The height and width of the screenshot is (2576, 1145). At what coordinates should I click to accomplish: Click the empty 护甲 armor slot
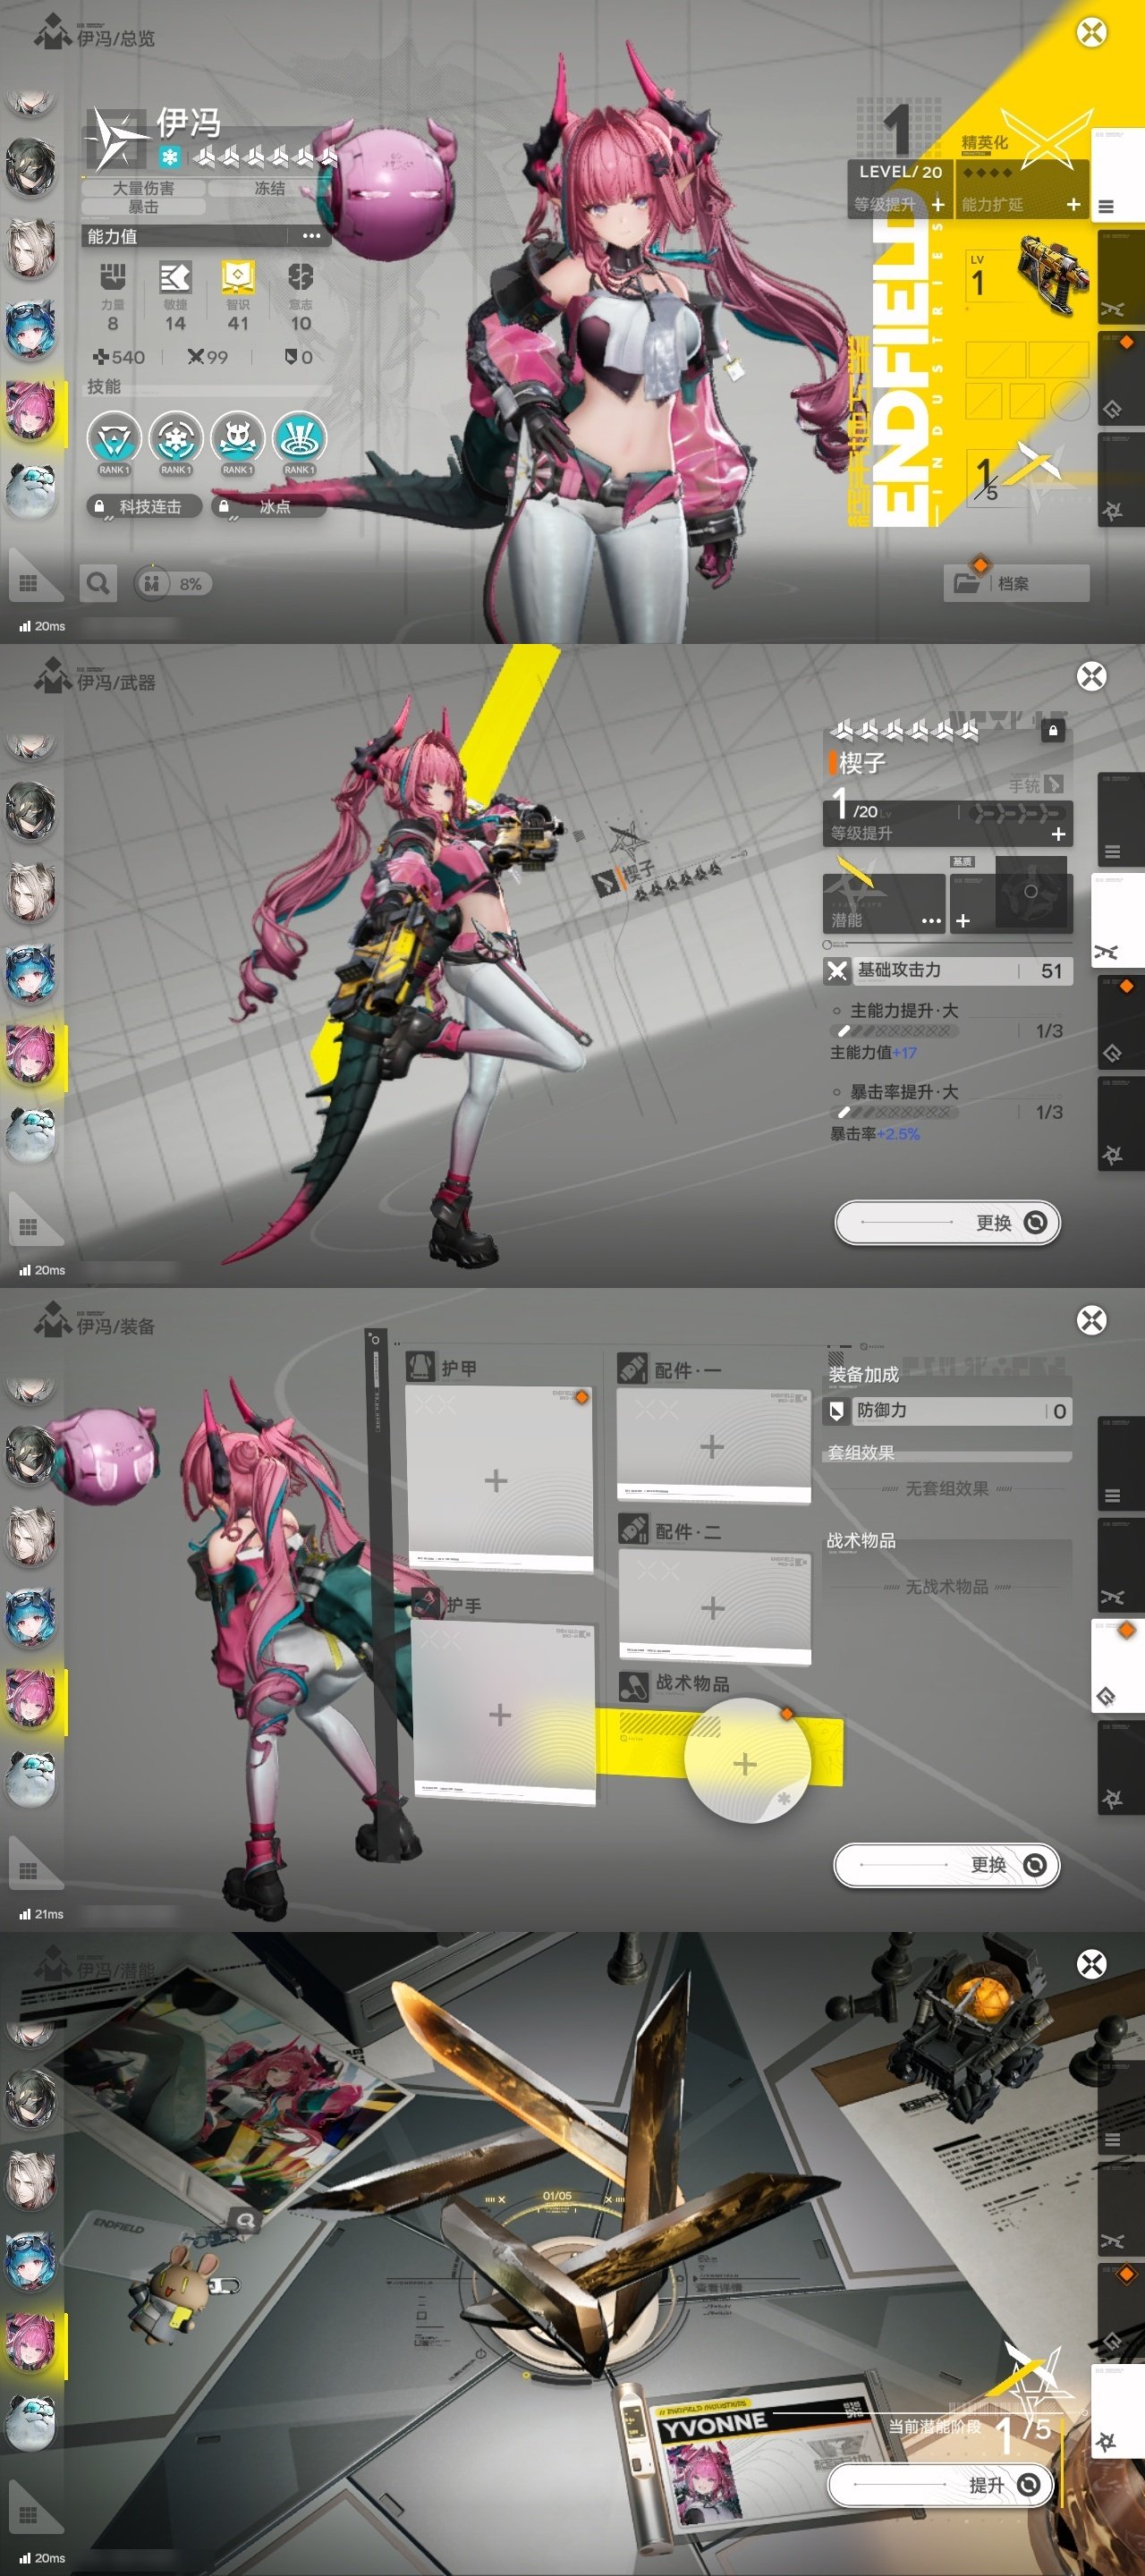click(497, 1480)
